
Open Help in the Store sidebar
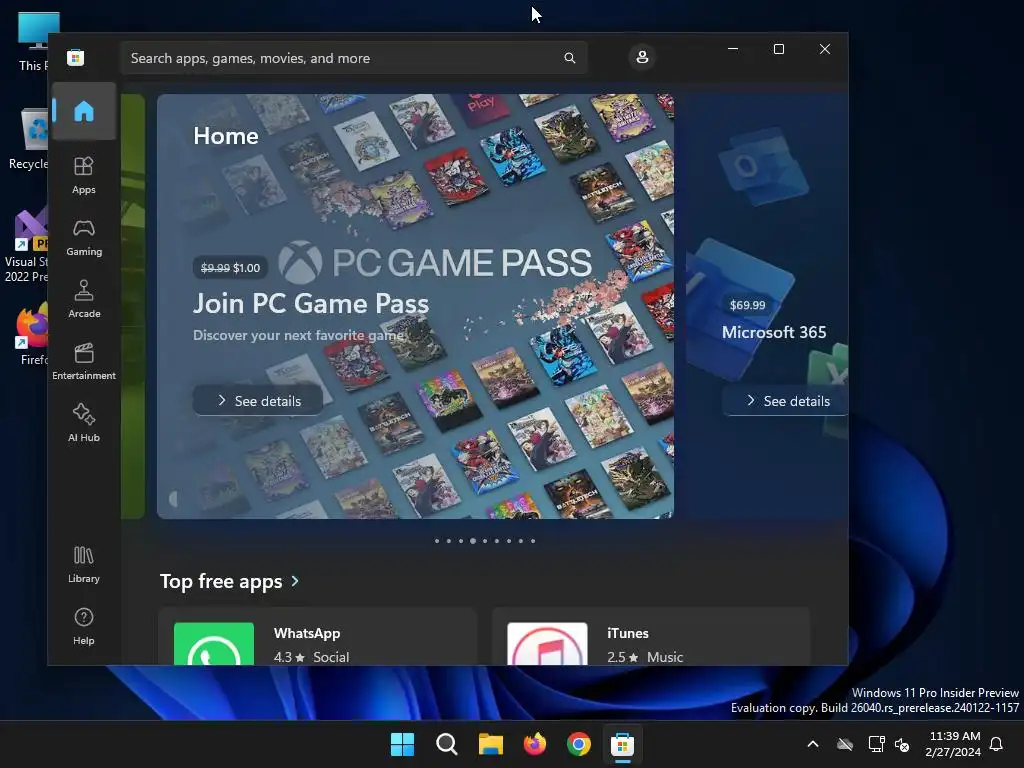[84, 626]
